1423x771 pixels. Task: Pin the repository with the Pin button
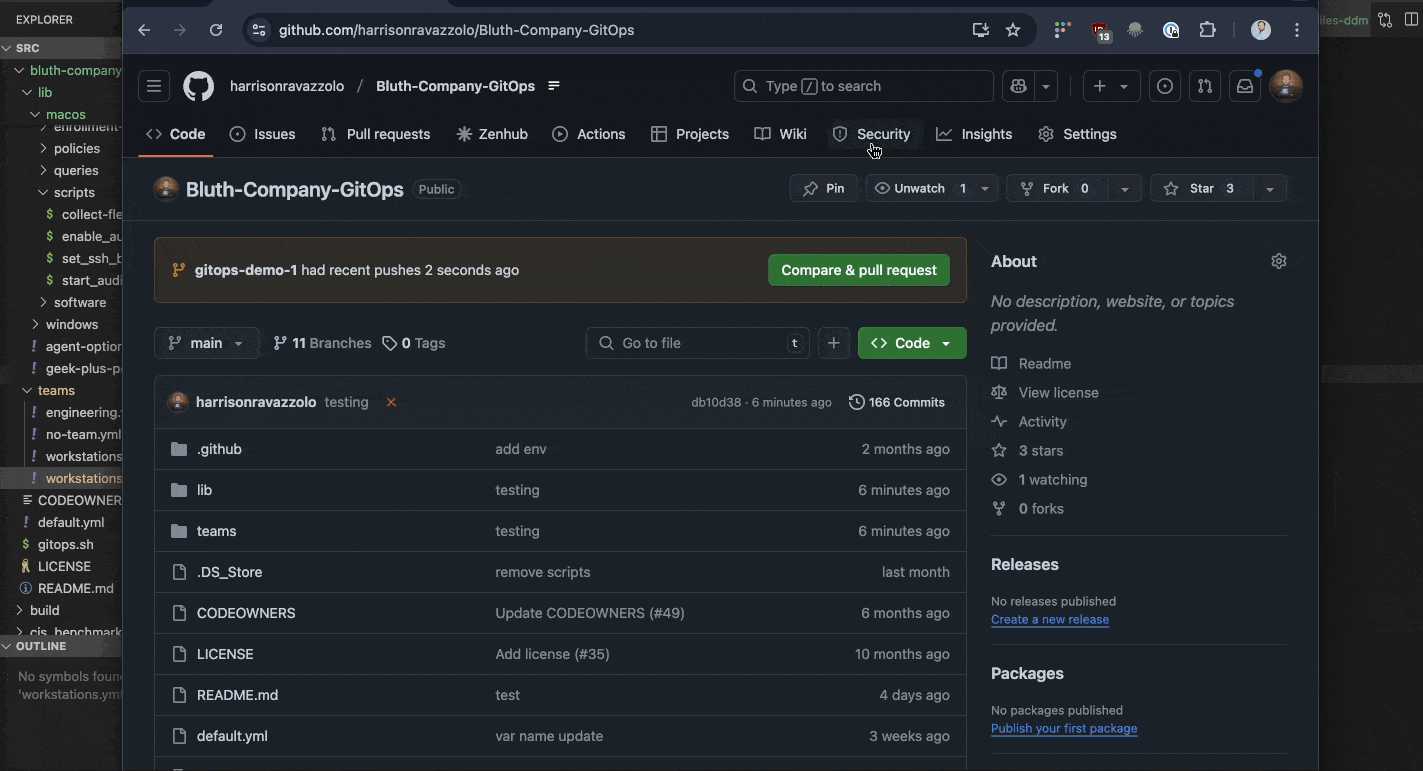[823, 188]
